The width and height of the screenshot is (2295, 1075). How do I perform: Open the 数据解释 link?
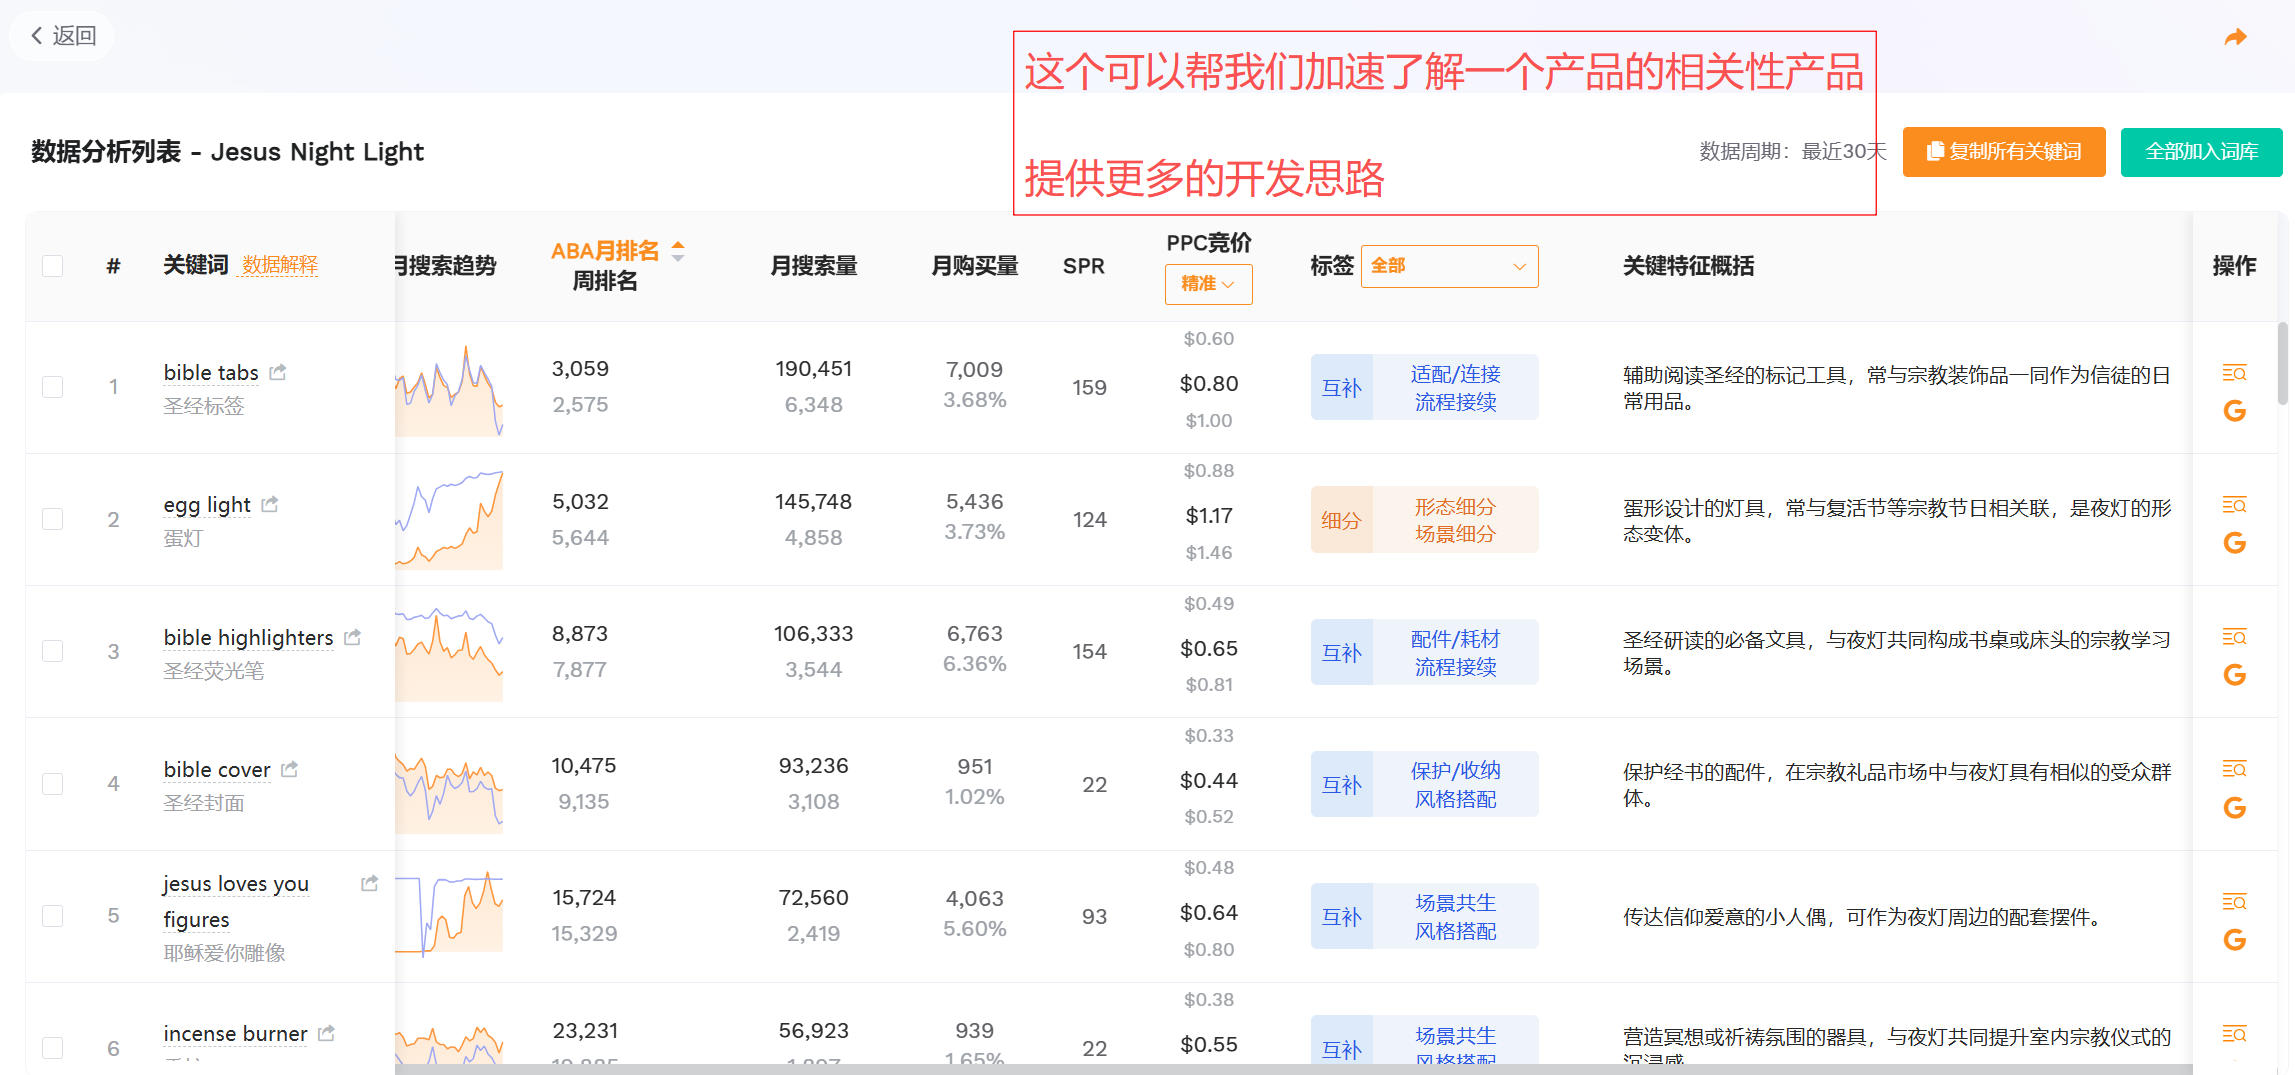279,265
